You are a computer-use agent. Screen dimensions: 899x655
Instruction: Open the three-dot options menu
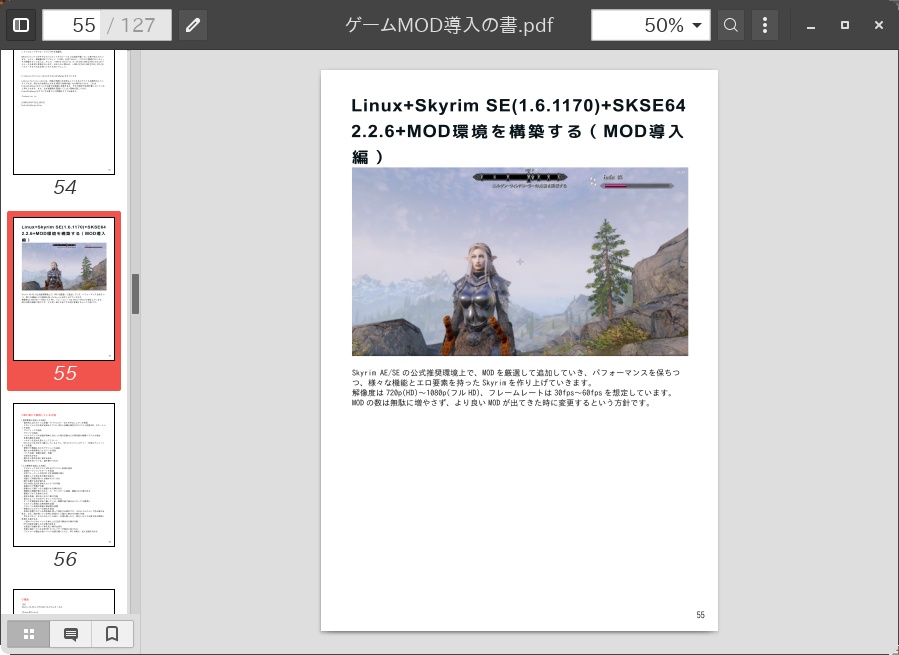[765, 25]
